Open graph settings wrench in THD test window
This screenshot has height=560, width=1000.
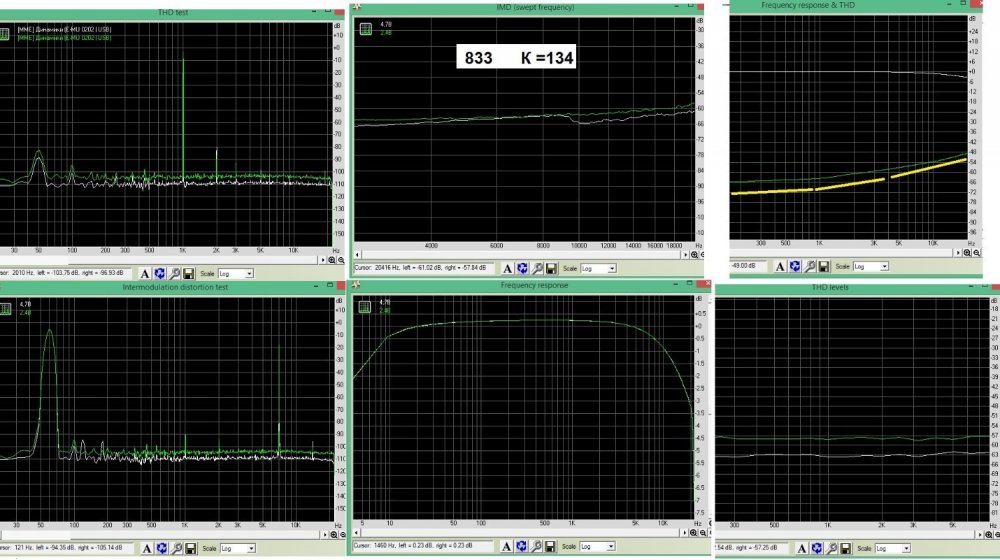[x=174, y=274]
